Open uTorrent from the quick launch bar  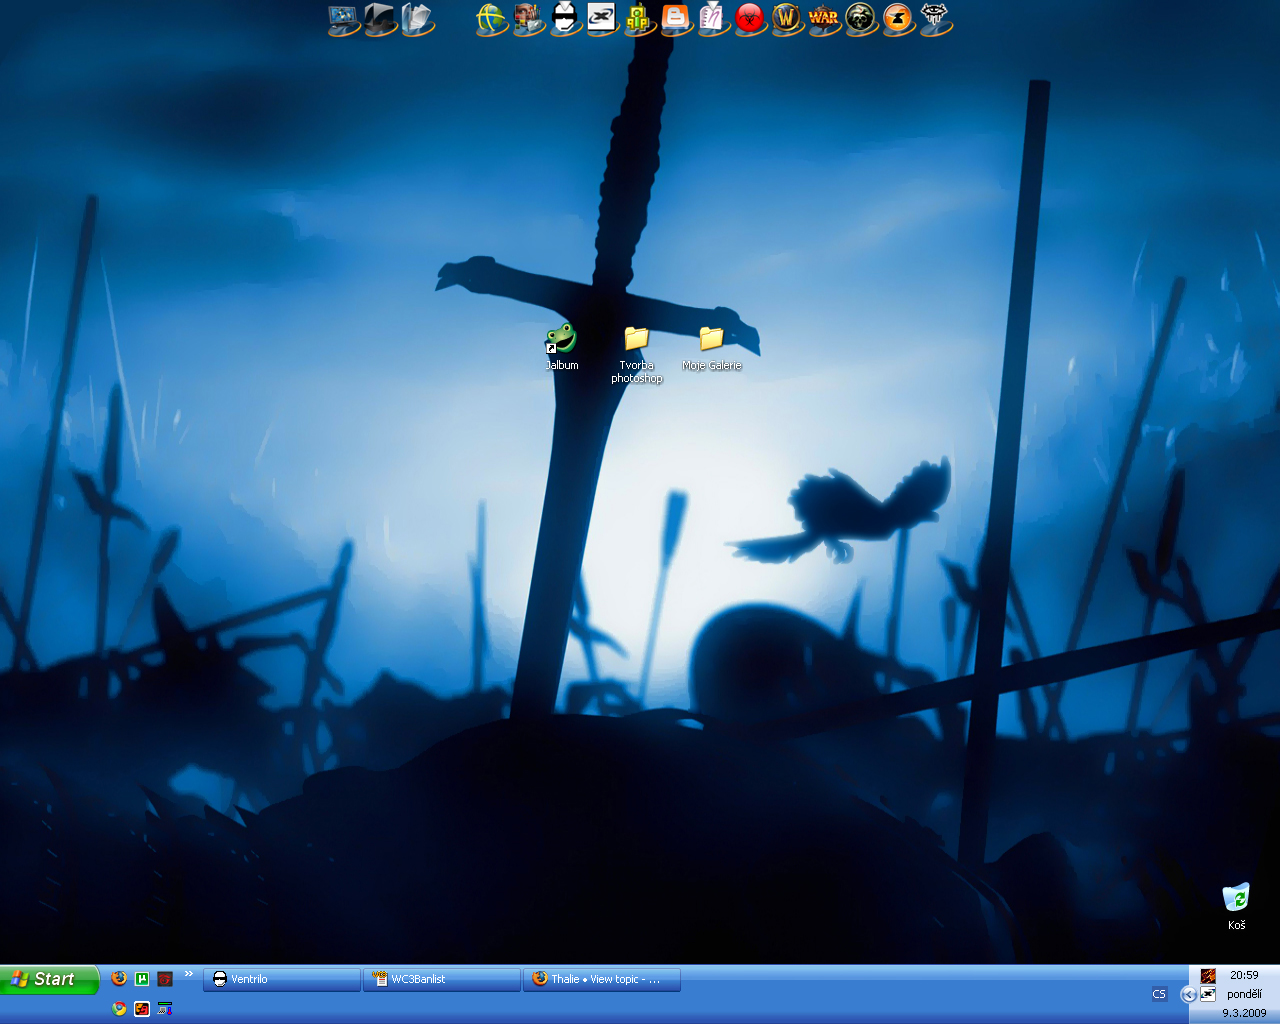[x=142, y=979]
